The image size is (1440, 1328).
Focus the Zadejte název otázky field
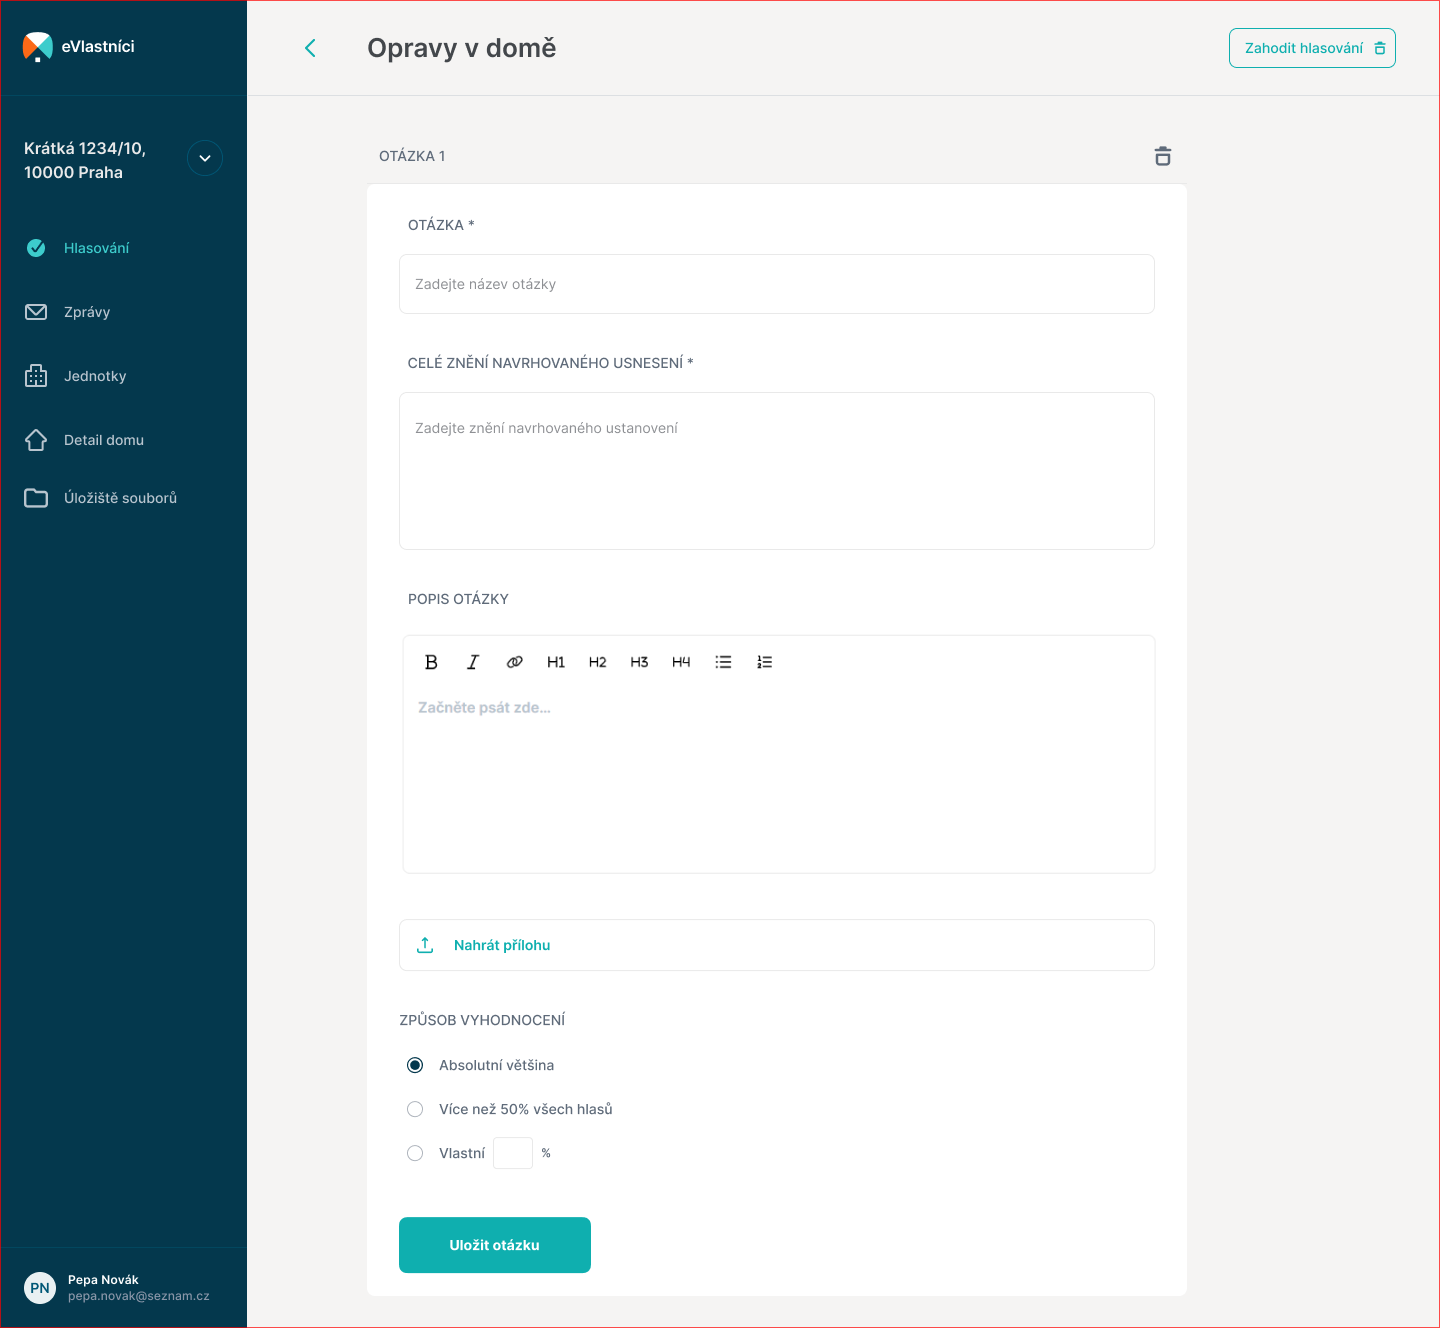point(776,284)
